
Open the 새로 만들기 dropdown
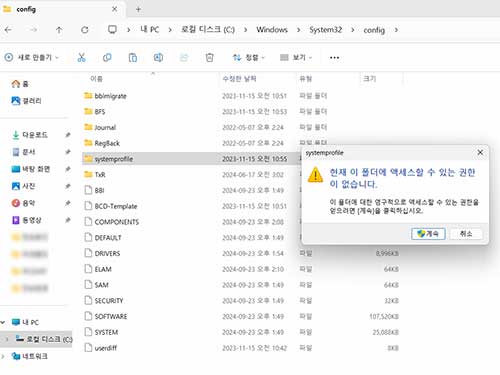click(x=32, y=58)
